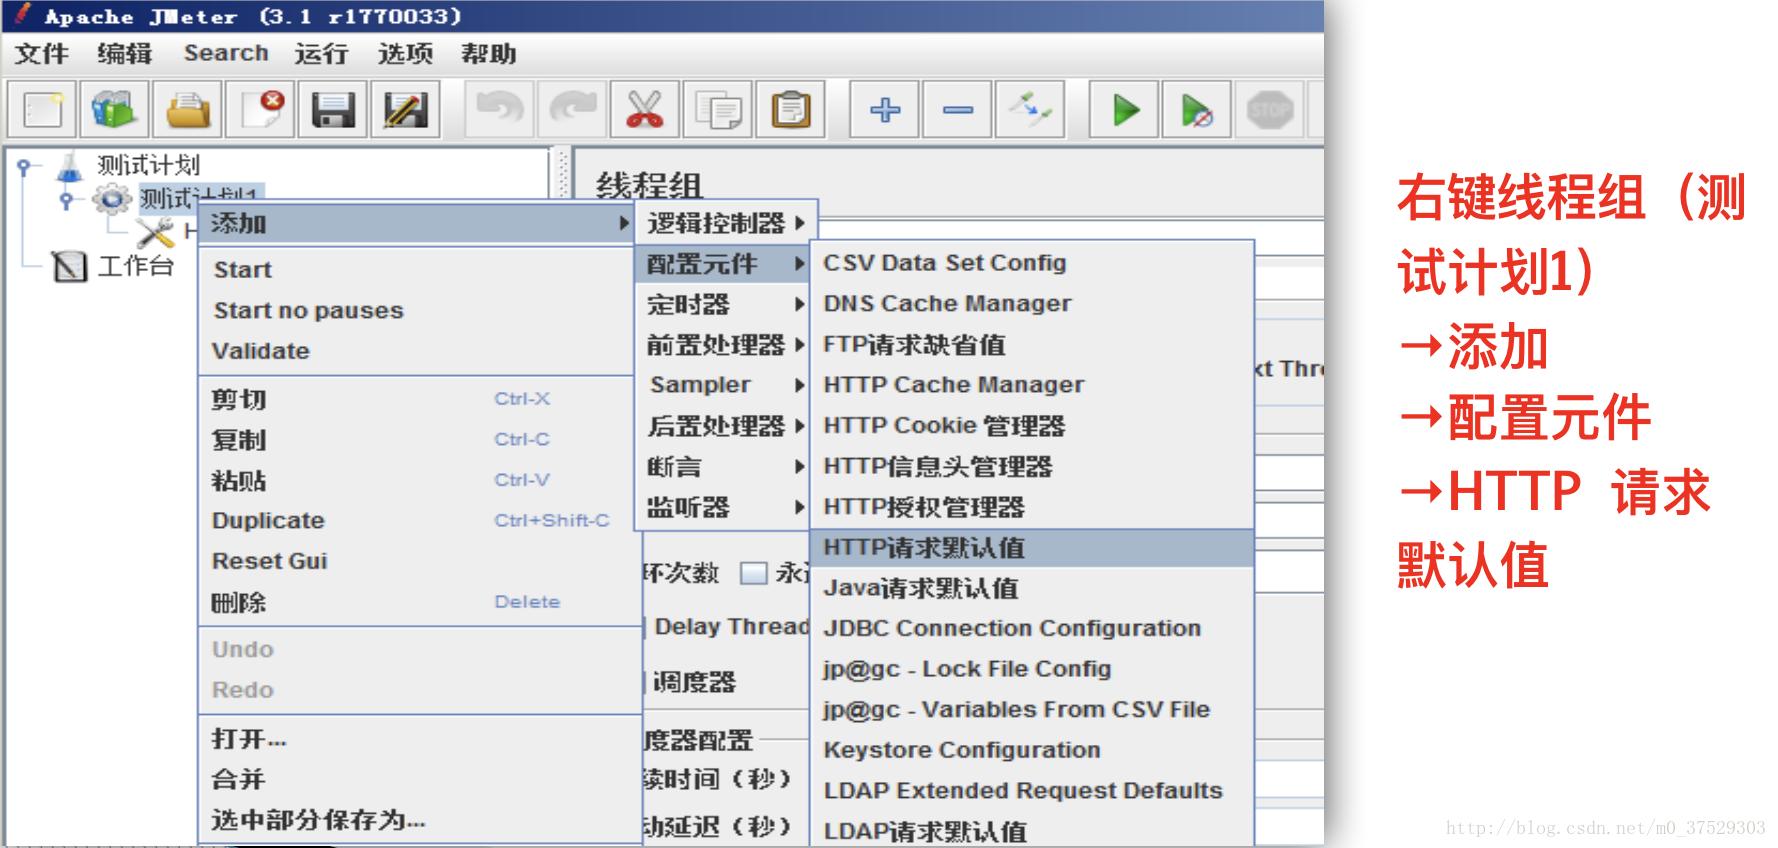
Task: Choose Keystore Configuration
Action: click(x=1032, y=750)
